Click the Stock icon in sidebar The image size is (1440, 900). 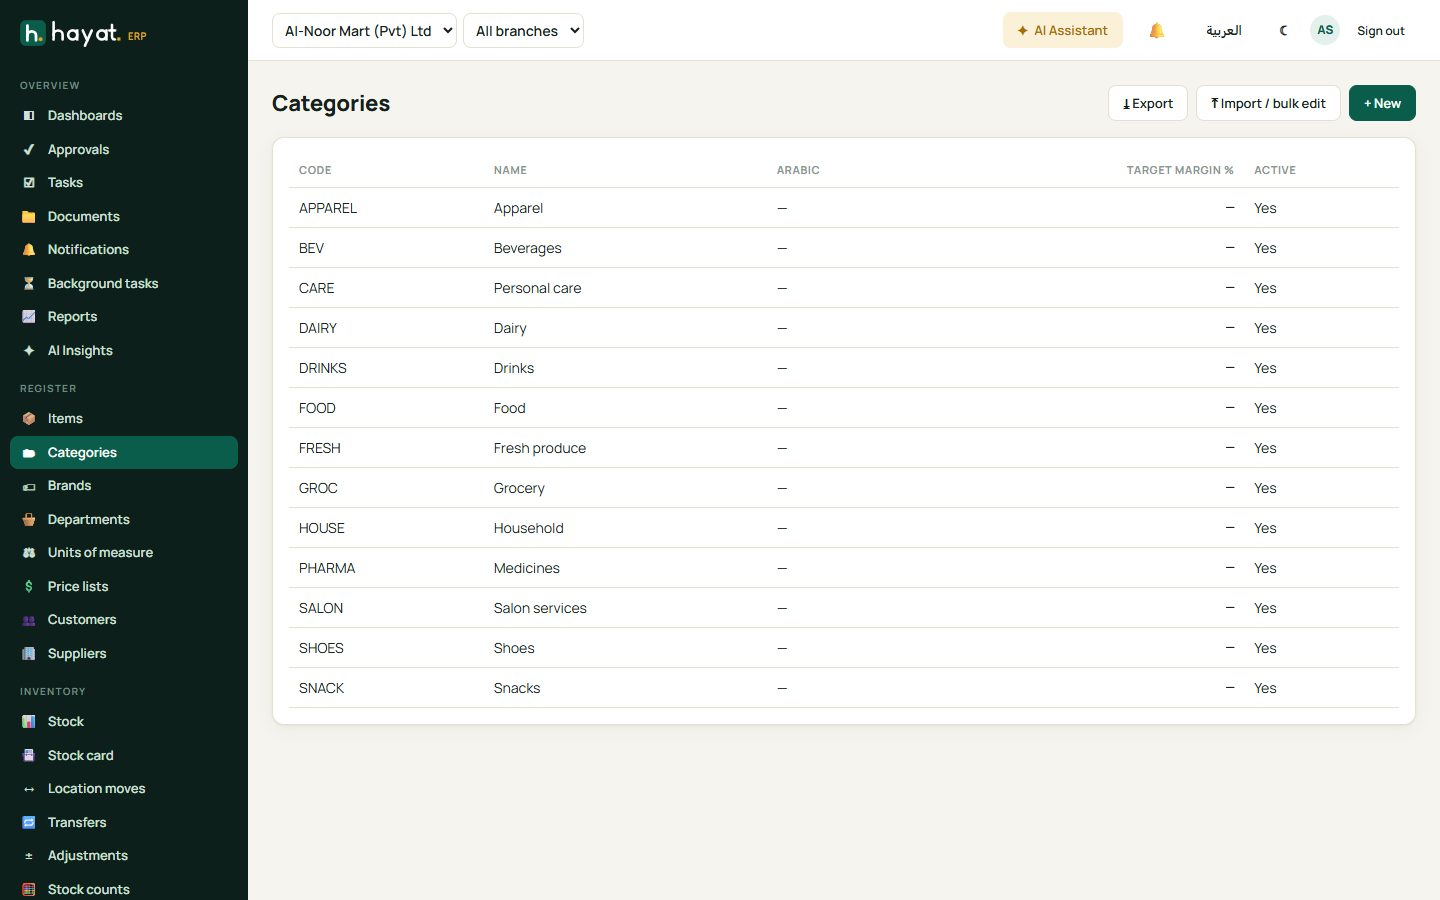coord(29,722)
